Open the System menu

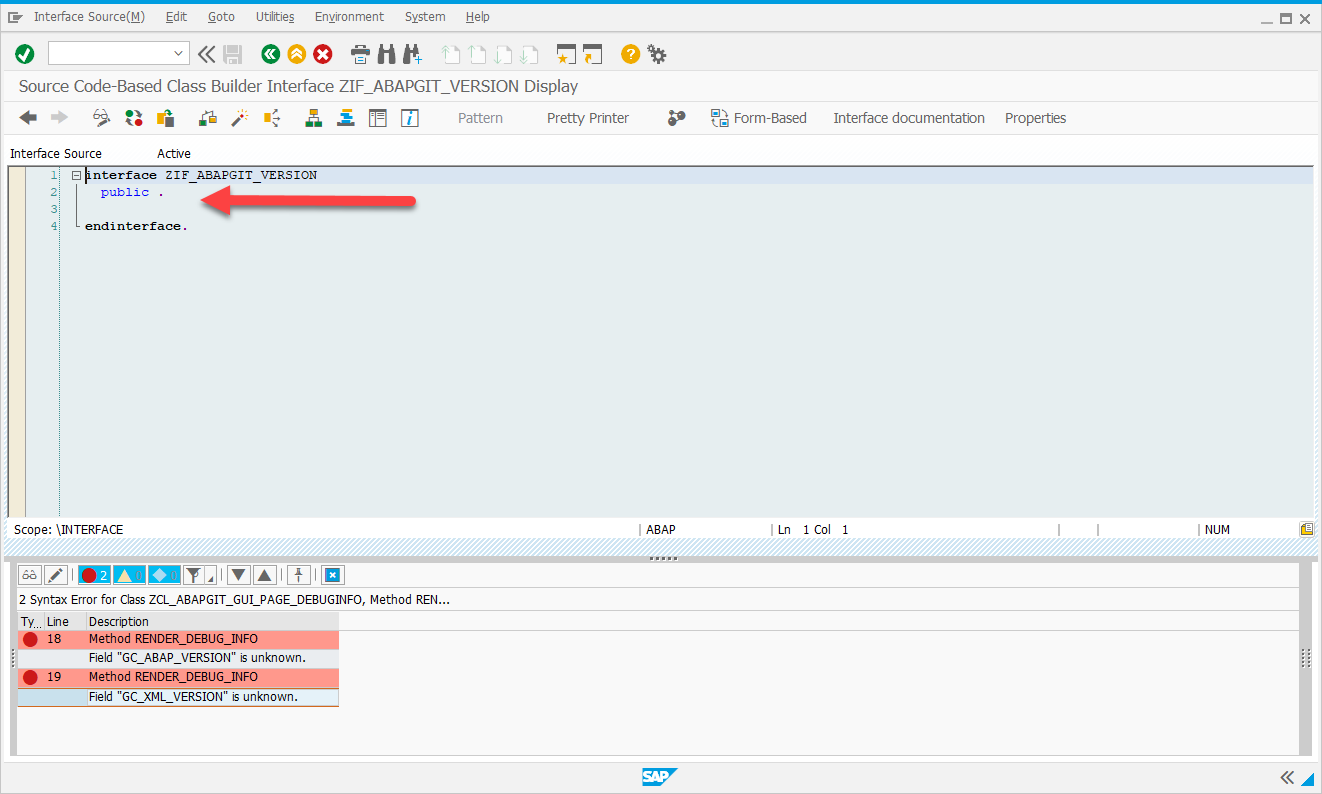tap(425, 17)
